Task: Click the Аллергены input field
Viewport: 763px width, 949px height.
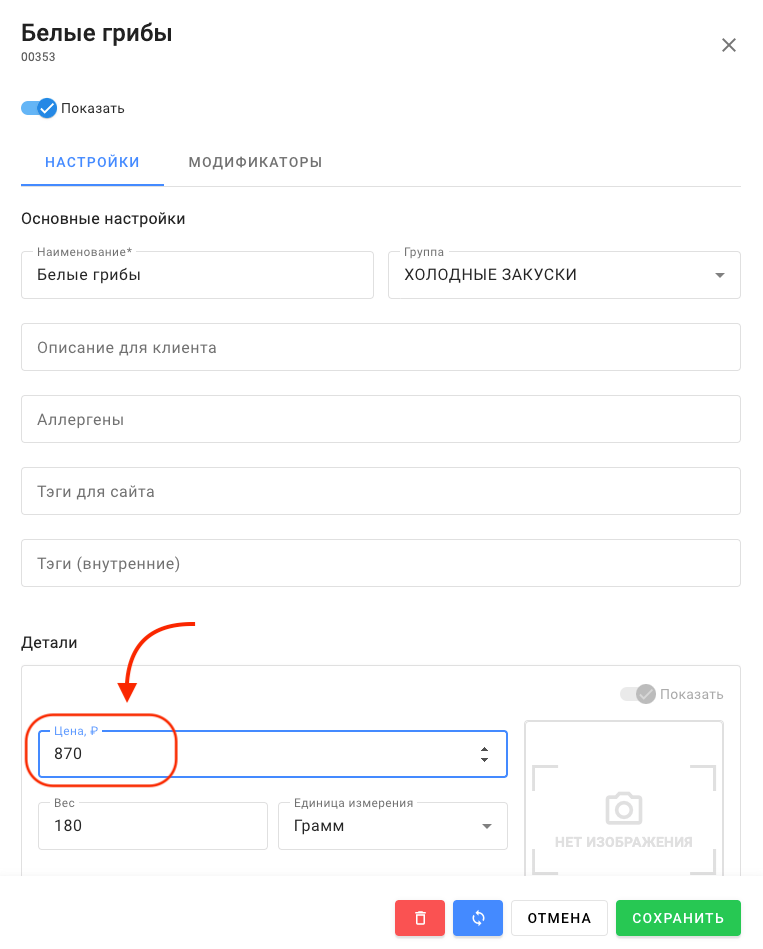Action: (x=380, y=419)
